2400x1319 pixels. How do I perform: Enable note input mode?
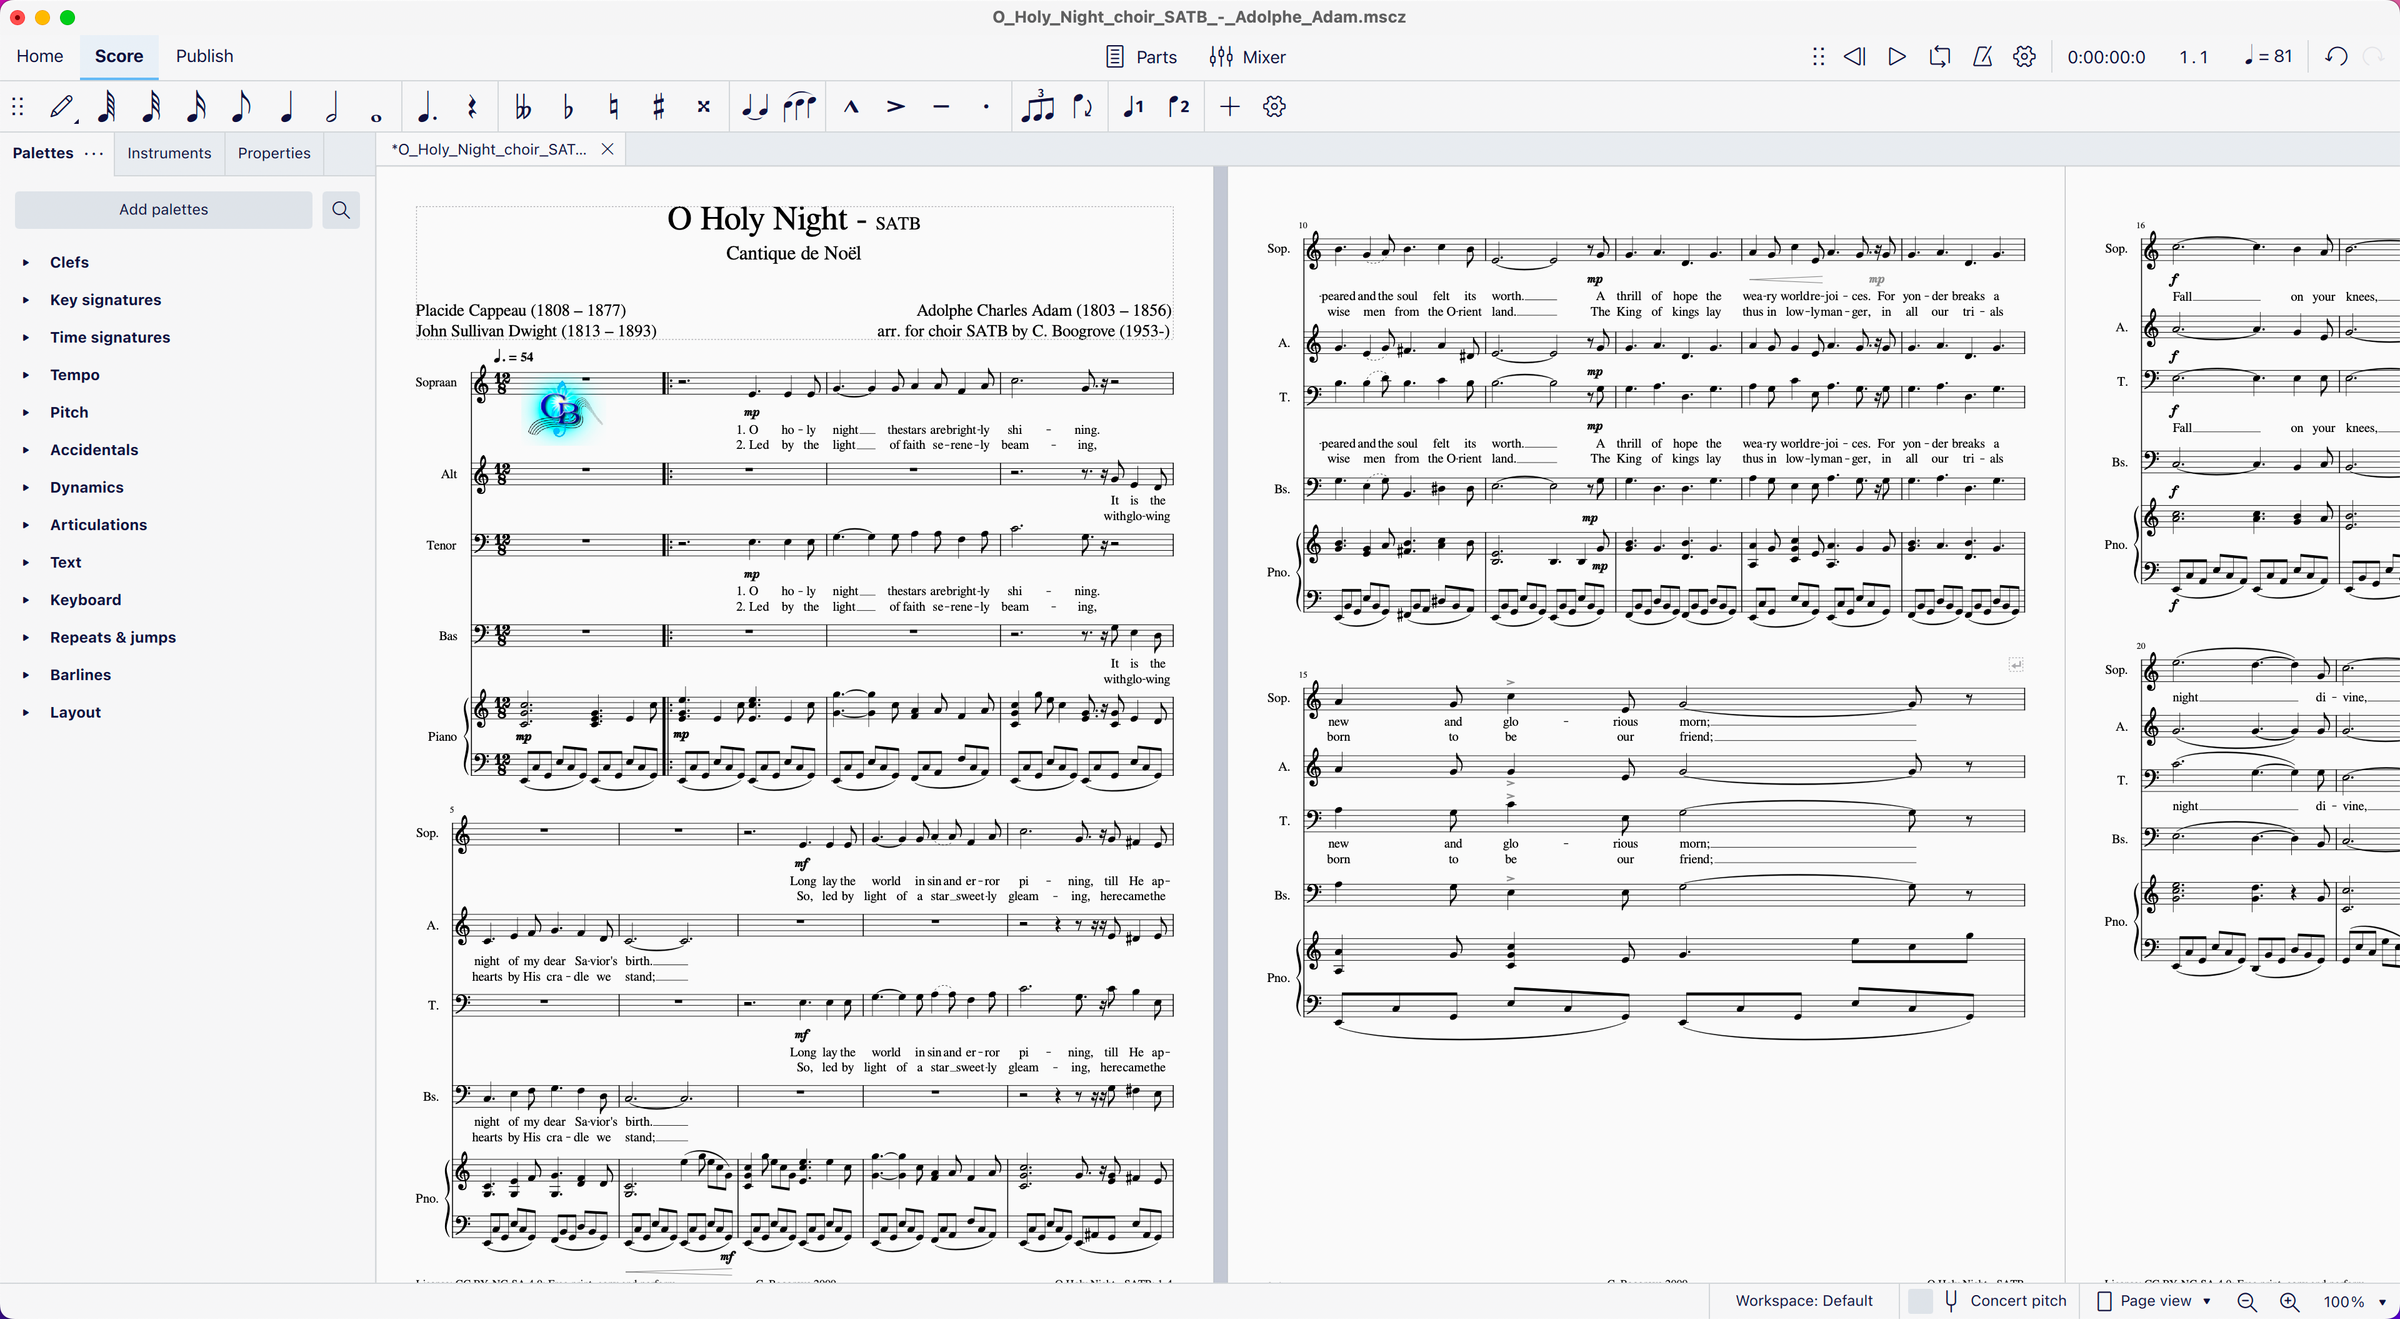click(62, 106)
